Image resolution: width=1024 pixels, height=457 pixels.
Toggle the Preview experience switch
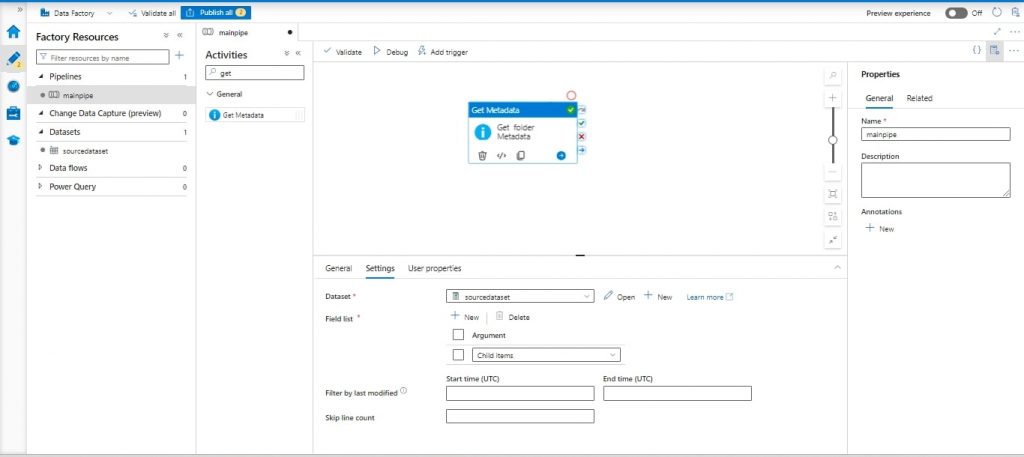956,13
